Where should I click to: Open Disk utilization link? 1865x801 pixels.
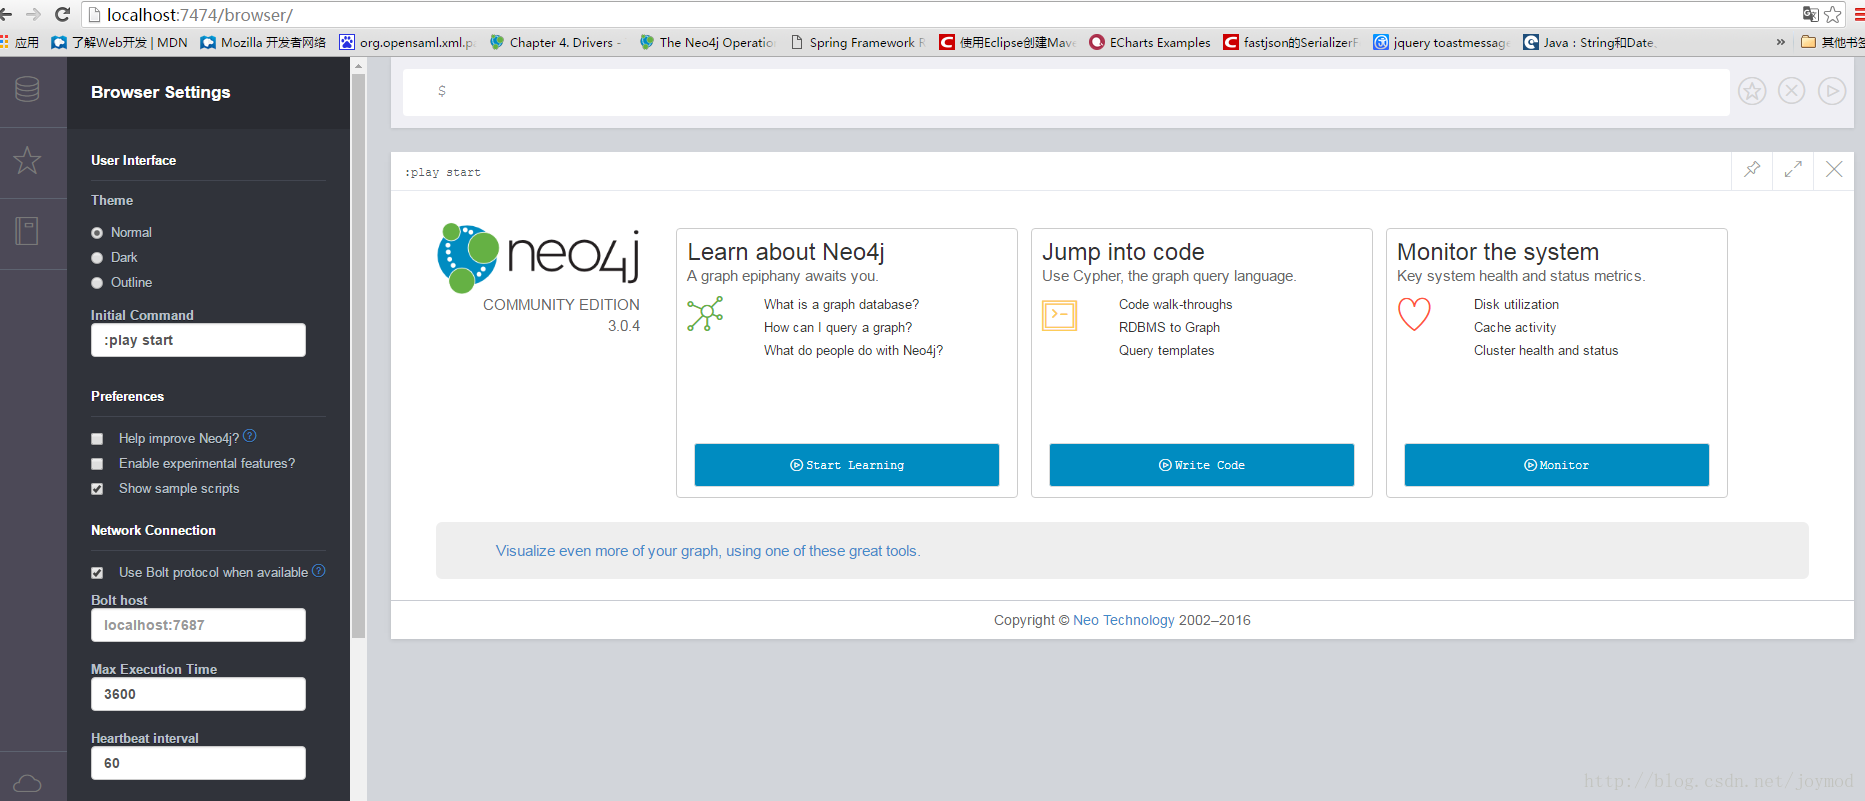pos(1516,304)
